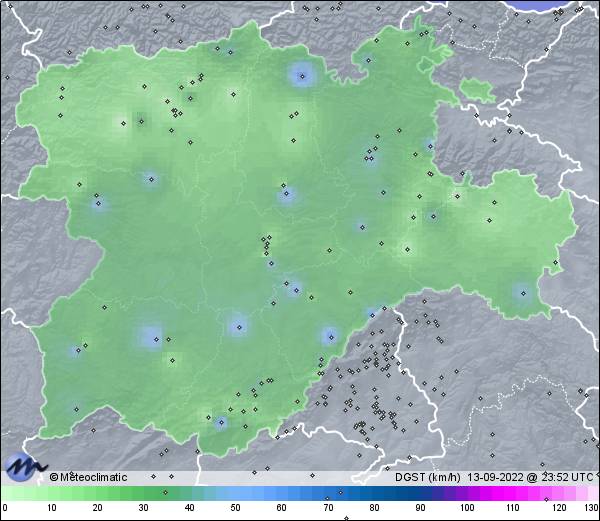Click the legend value 120
The height and width of the screenshot is (521, 600).
coord(559,508)
